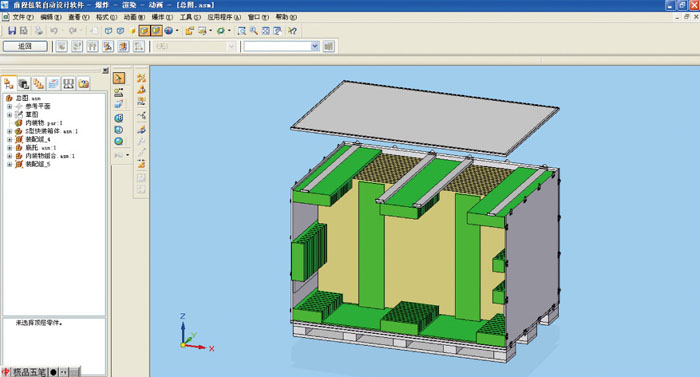Screen dimensions: 700x377
Task: Click the Save icon in the main toolbar
Action: (x=12, y=30)
